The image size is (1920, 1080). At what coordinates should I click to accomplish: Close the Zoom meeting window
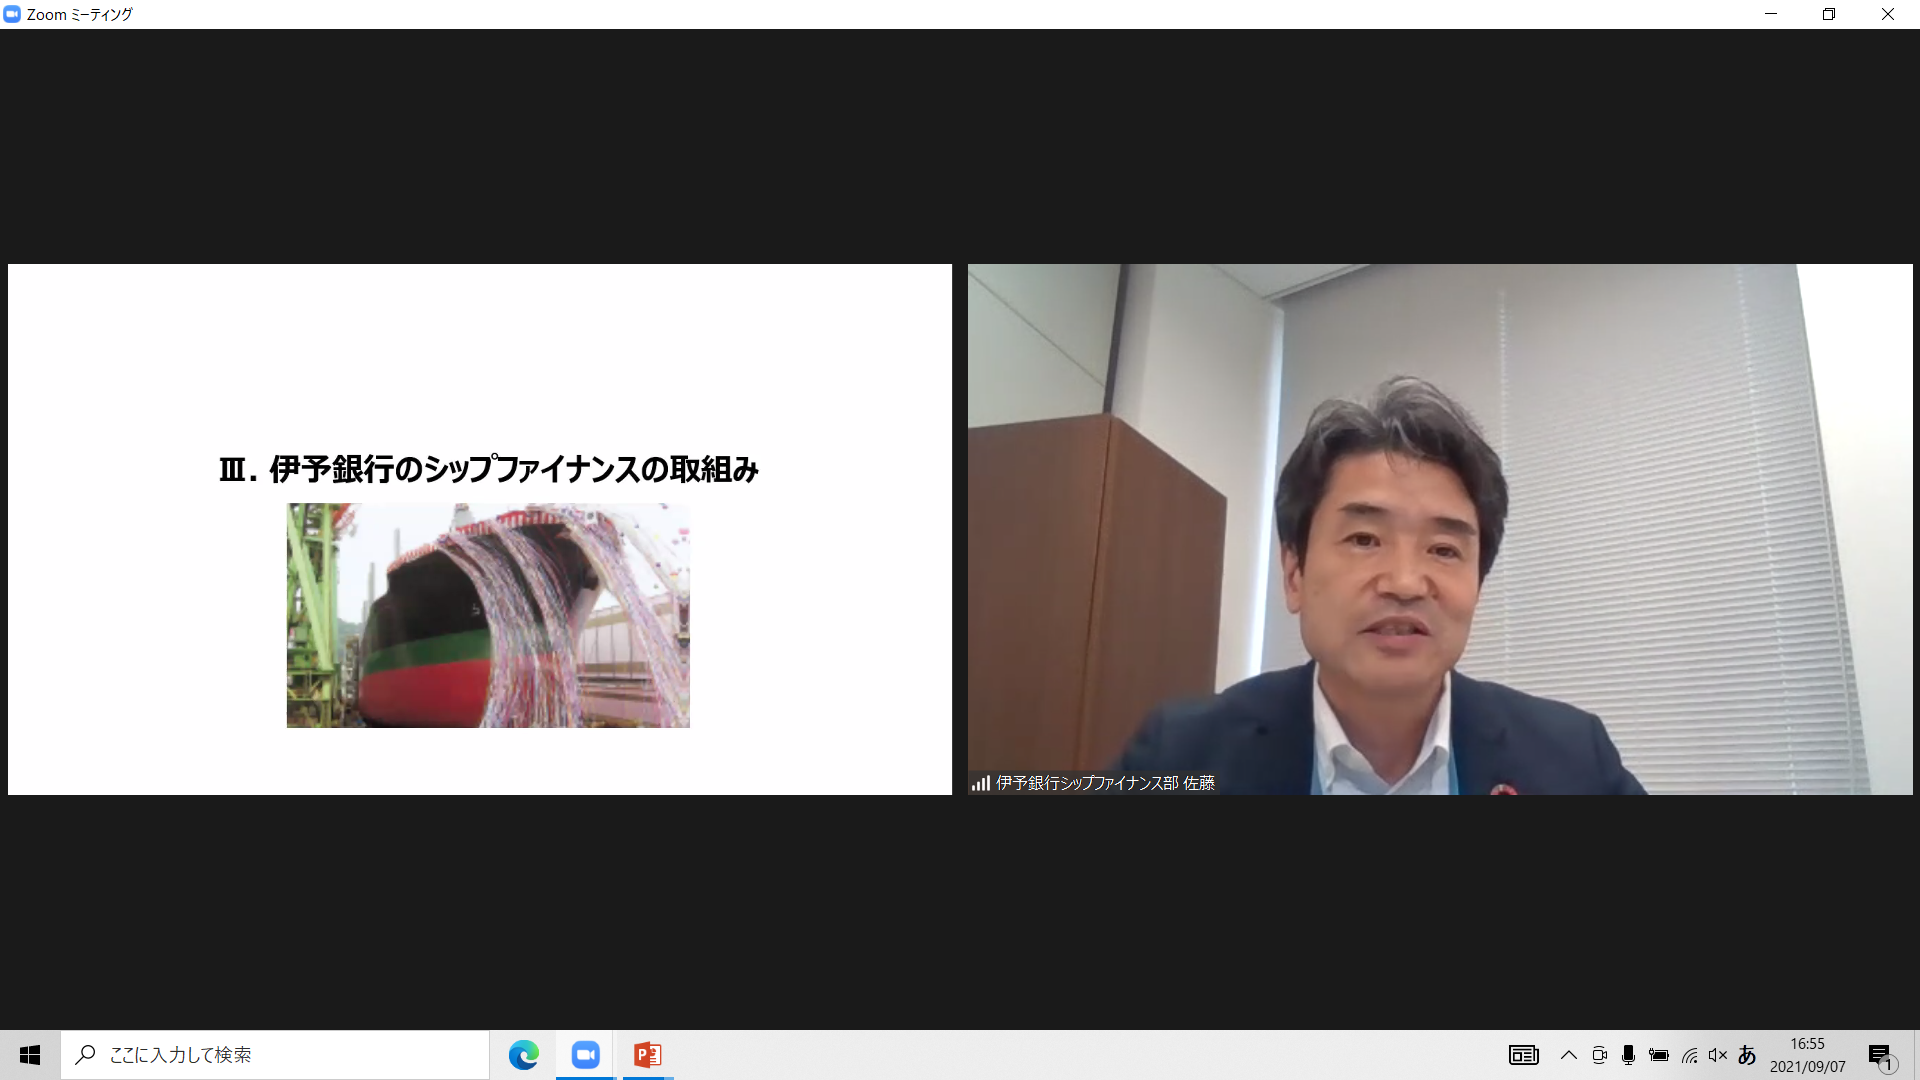[1888, 14]
